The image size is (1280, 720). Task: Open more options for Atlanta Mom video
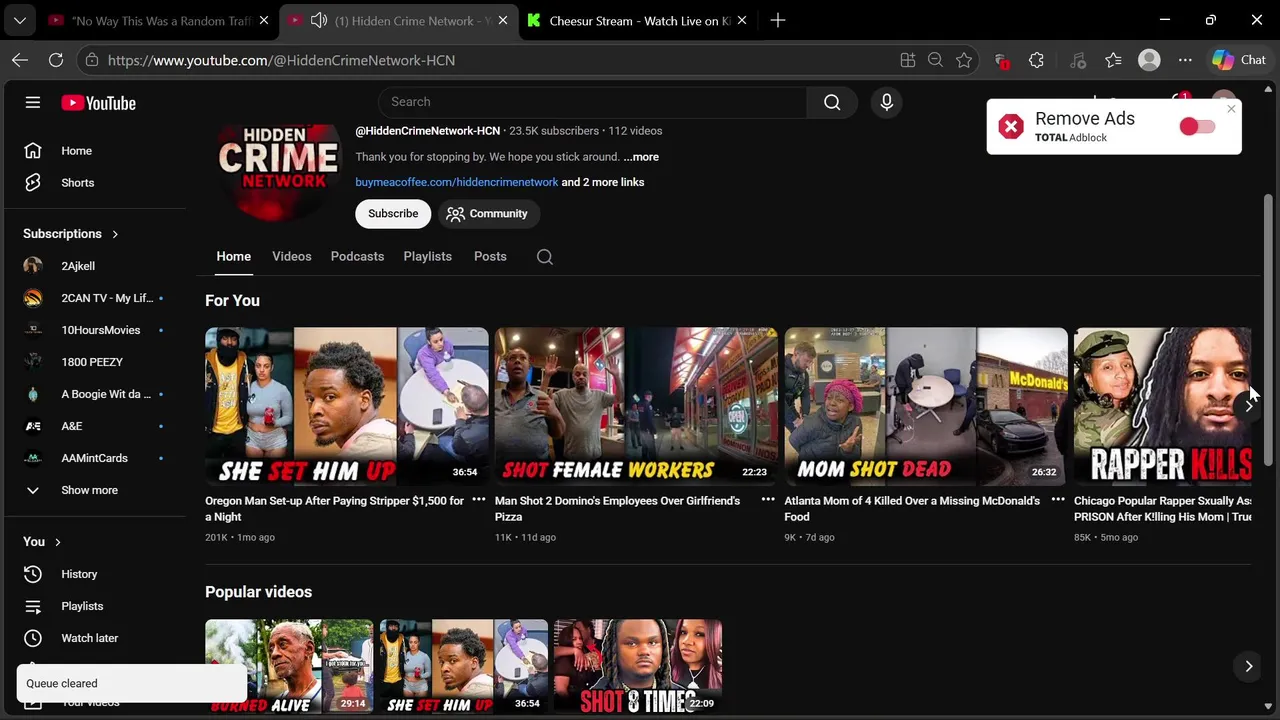[1058, 500]
